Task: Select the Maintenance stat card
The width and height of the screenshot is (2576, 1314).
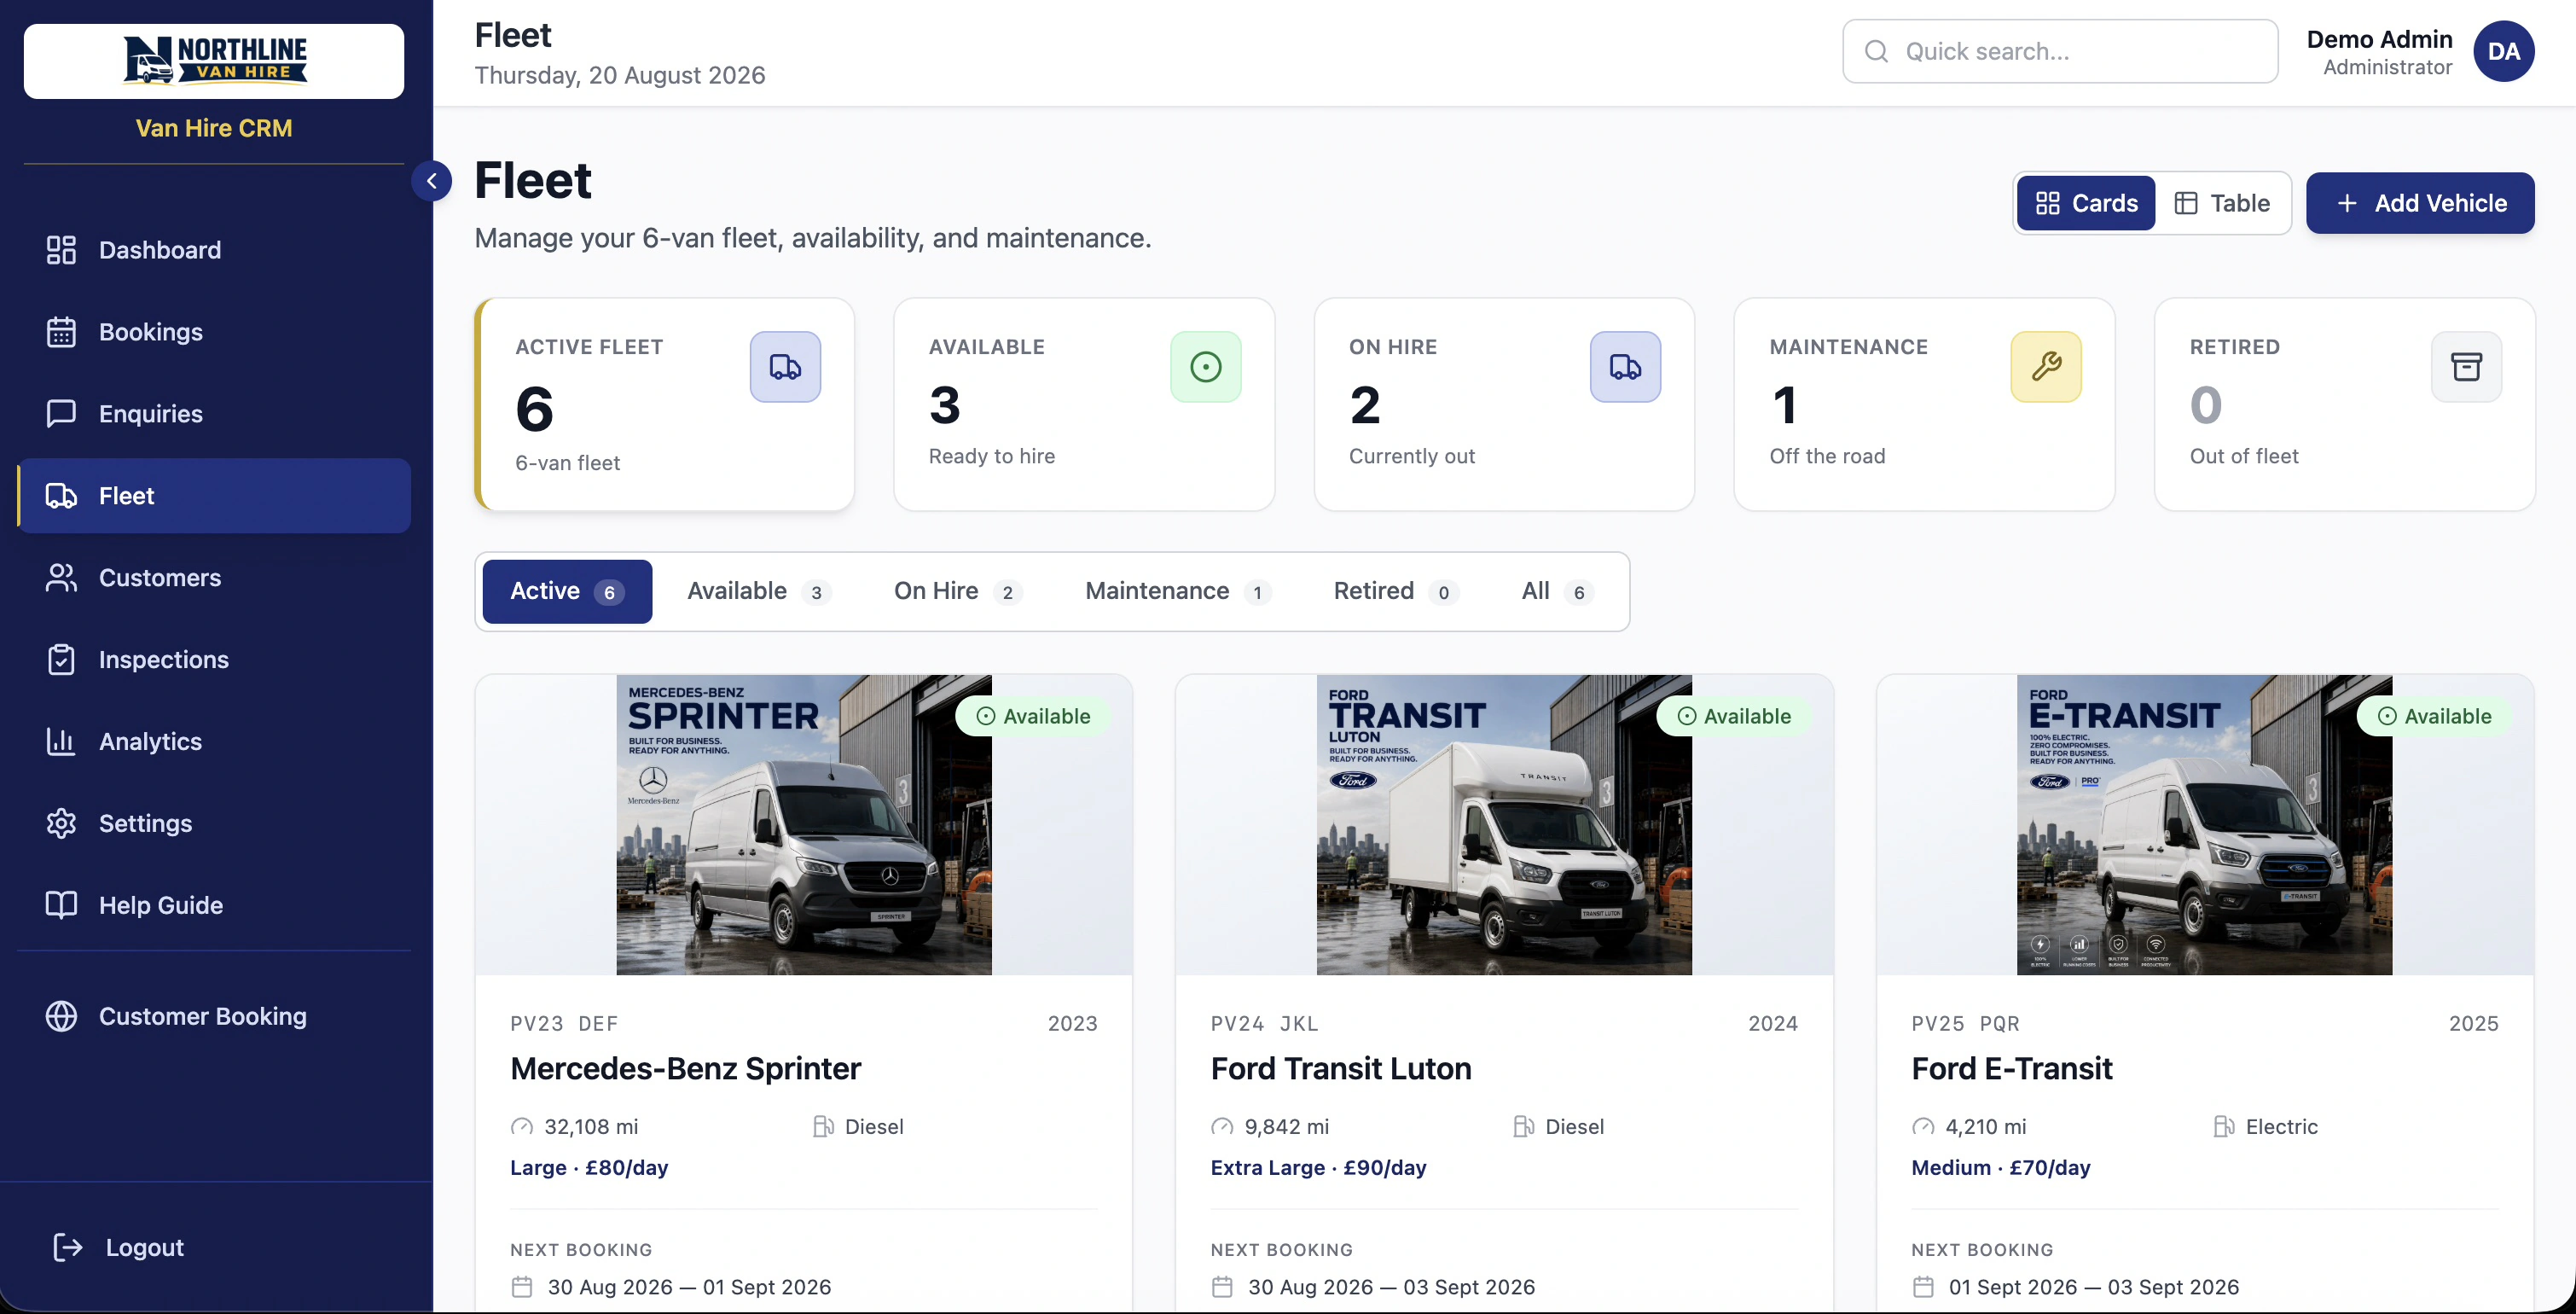Action: tap(1924, 405)
